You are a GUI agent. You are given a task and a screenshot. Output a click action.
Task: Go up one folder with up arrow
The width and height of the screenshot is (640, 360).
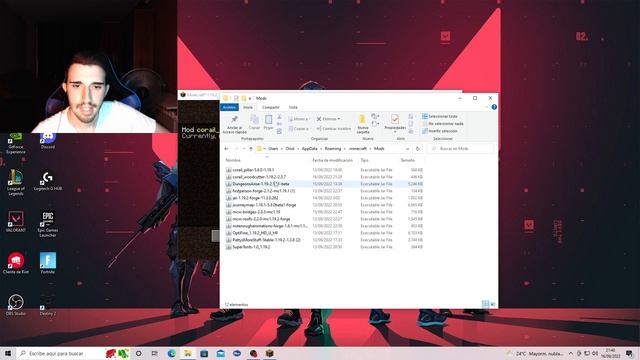251,149
